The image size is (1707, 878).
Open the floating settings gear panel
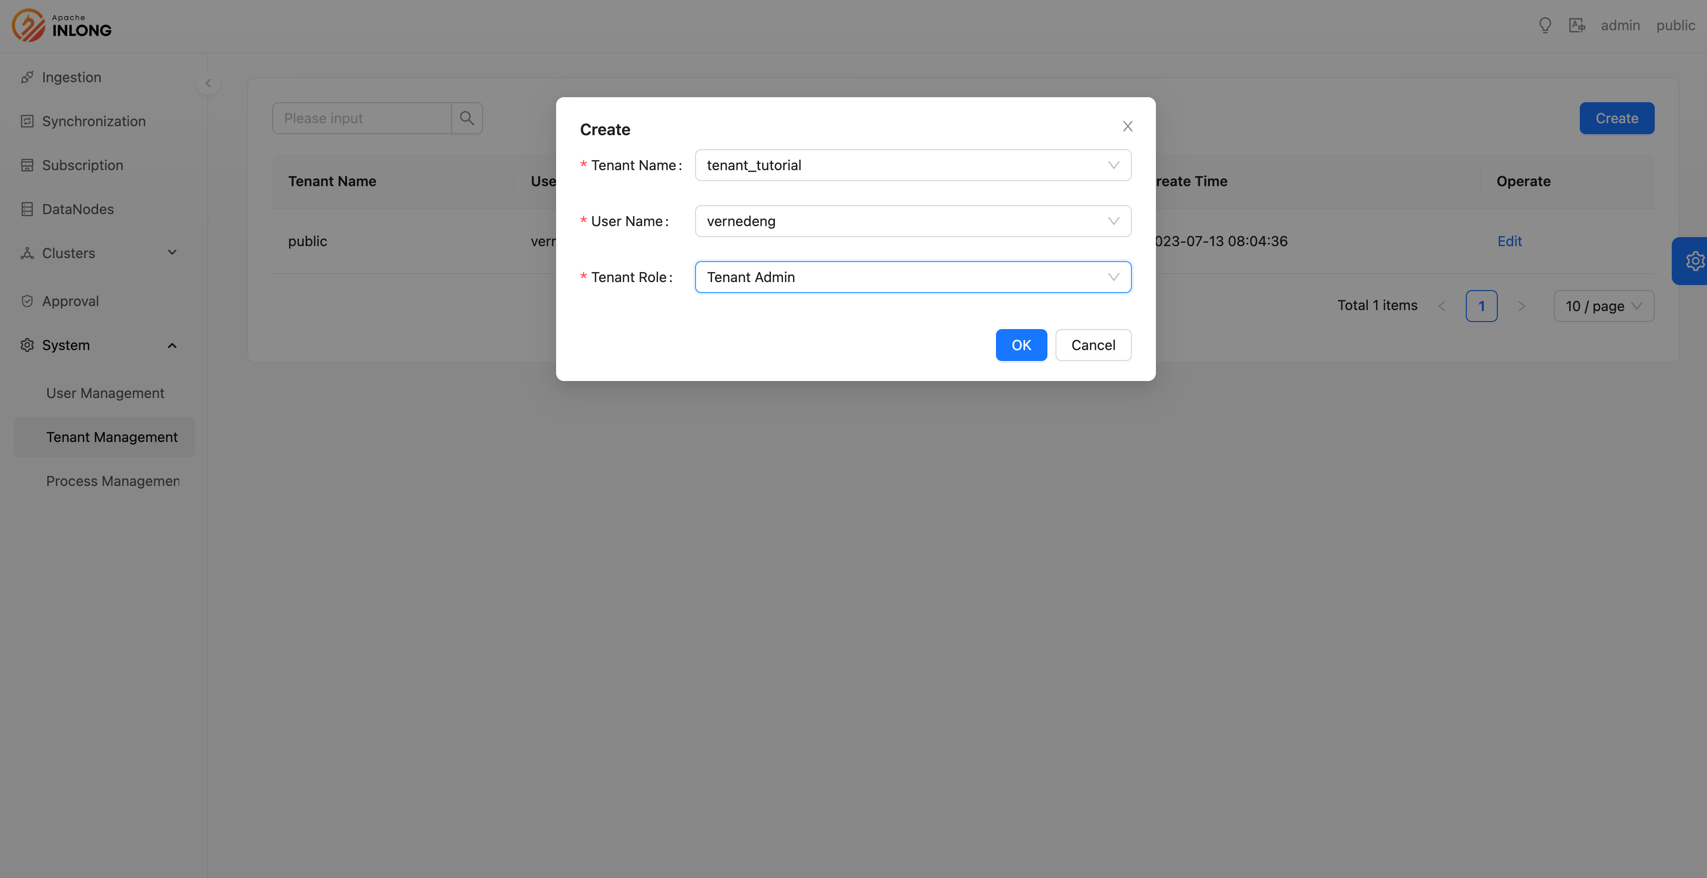coord(1693,261)
